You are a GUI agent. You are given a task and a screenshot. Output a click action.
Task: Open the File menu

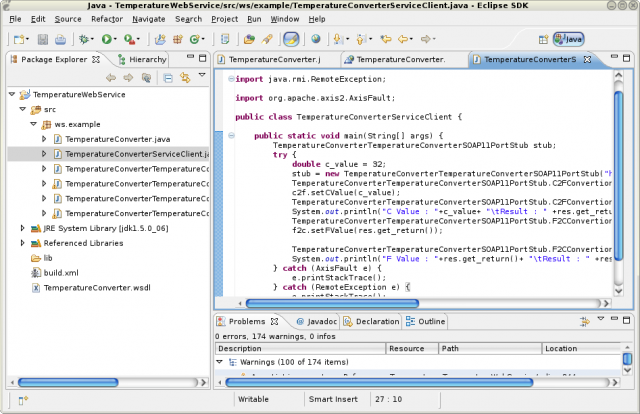click(x=16, y=19)
